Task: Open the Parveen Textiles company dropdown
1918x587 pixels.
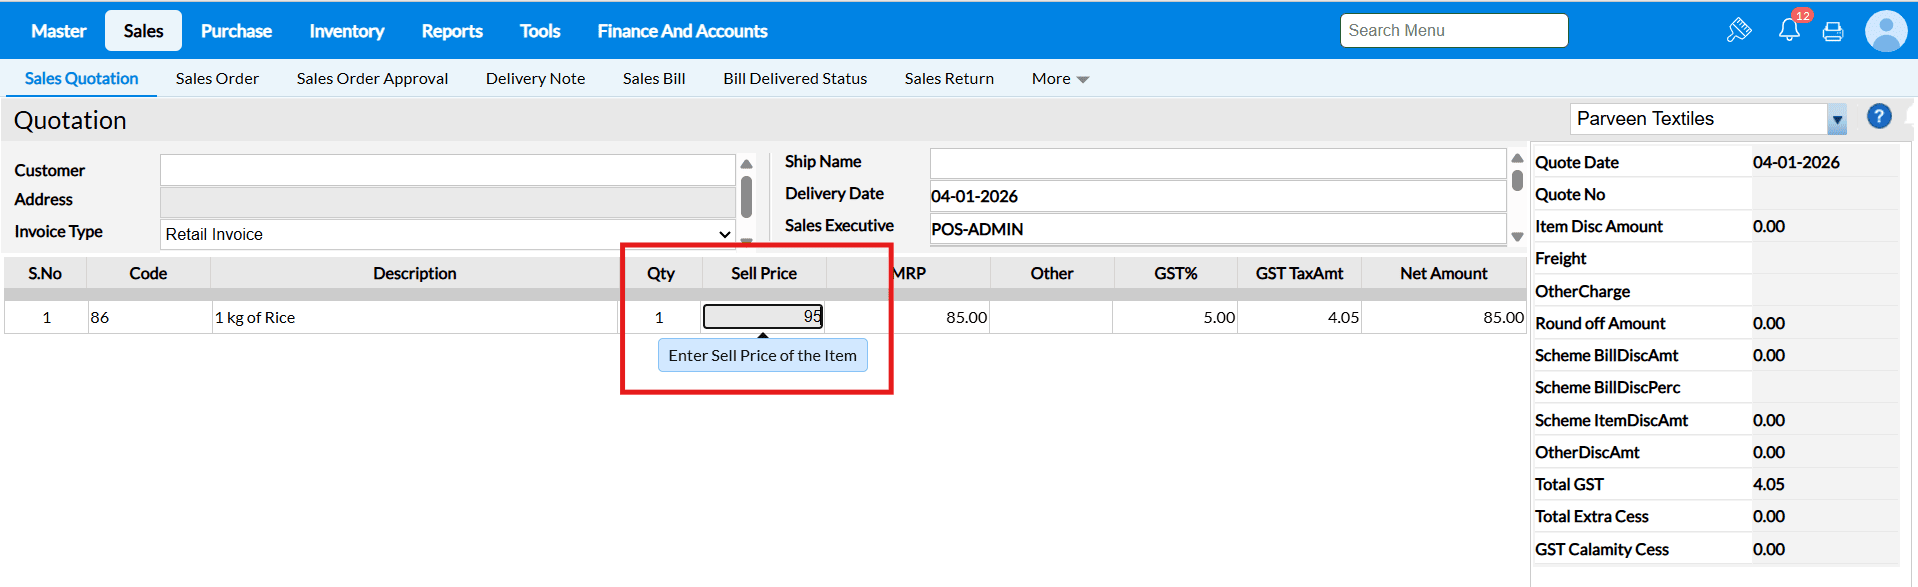Action: click(x=1836, y=119)
